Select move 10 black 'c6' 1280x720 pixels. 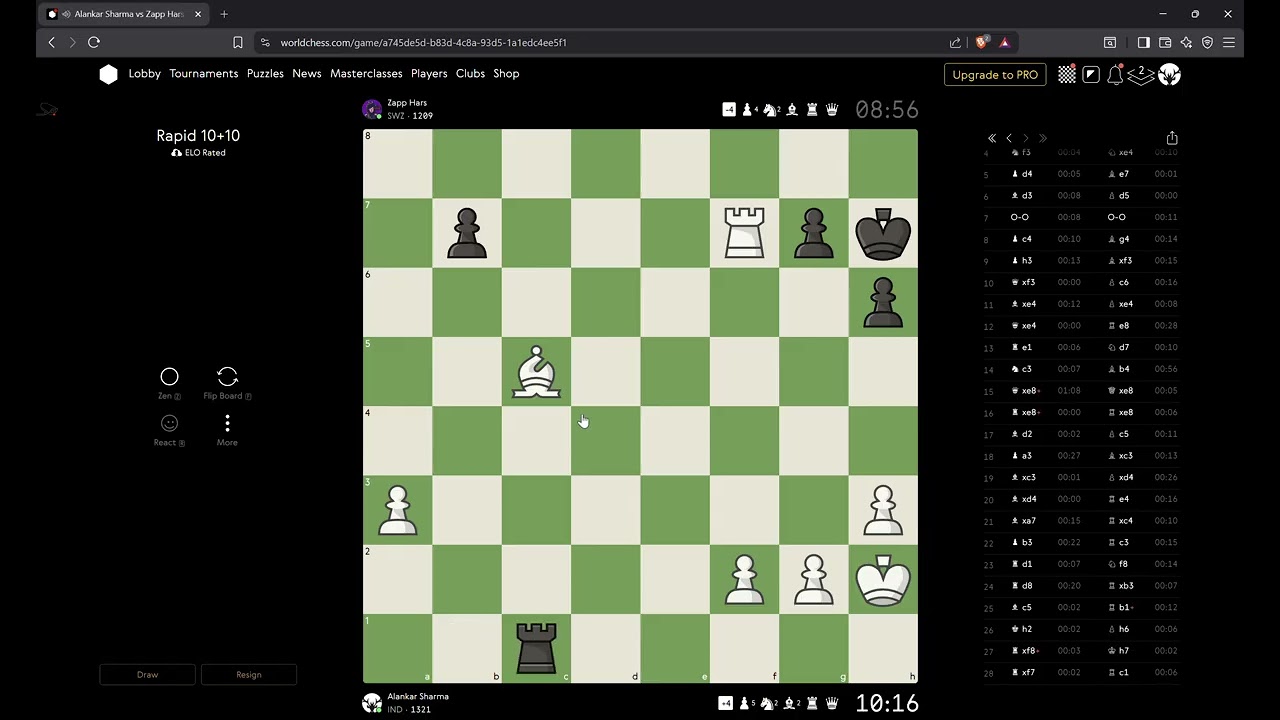click(1124, 283)
